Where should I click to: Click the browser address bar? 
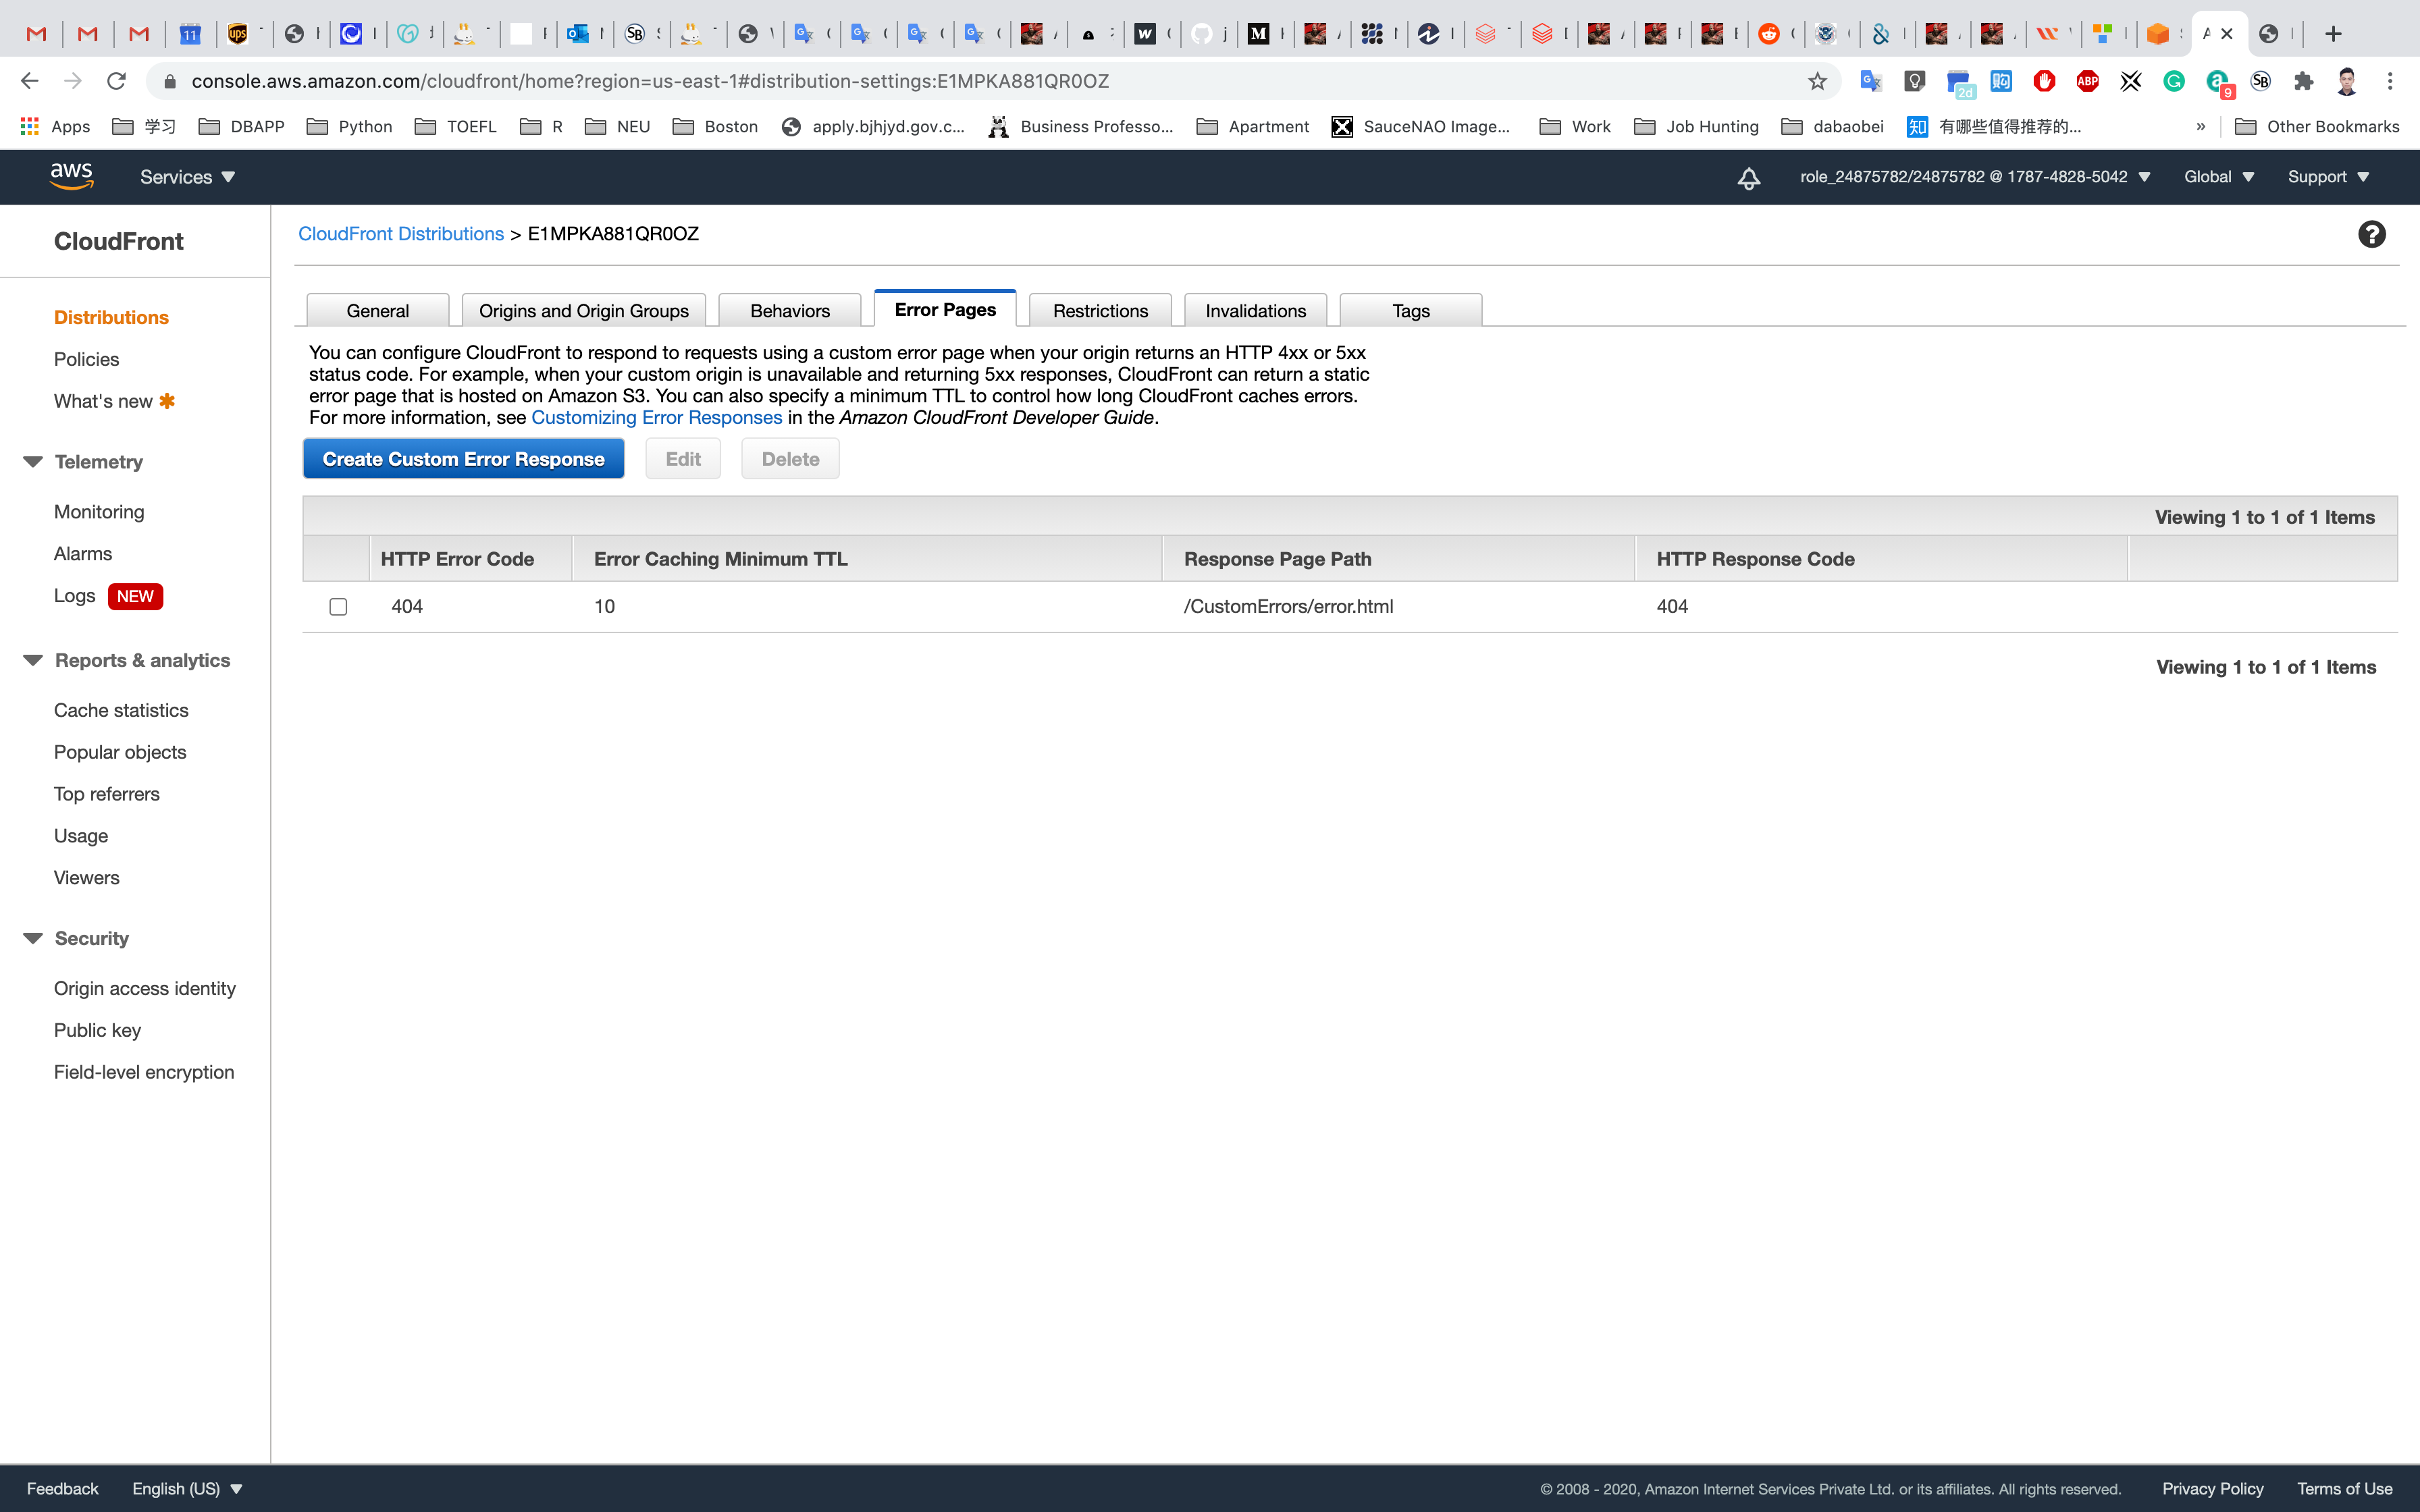point(900,81)
